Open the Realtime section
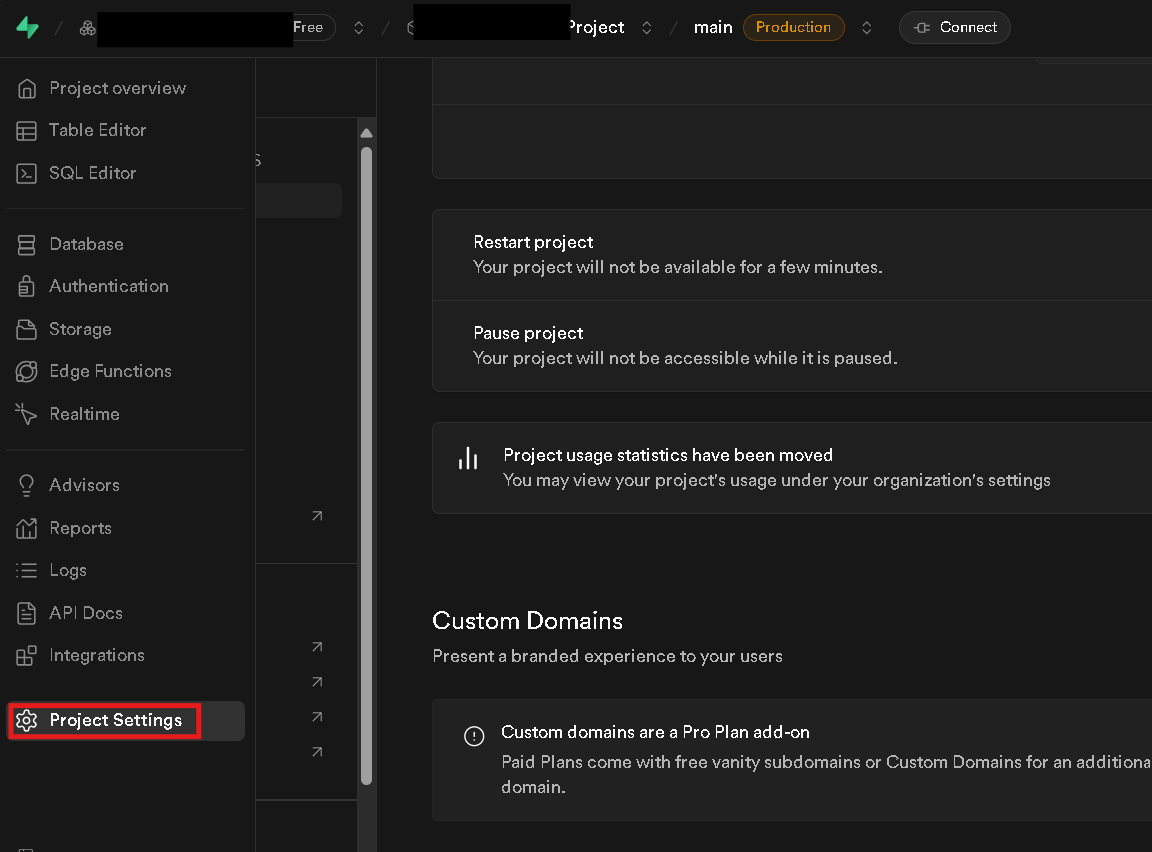1152x852 pixels. tap(85, 413)
